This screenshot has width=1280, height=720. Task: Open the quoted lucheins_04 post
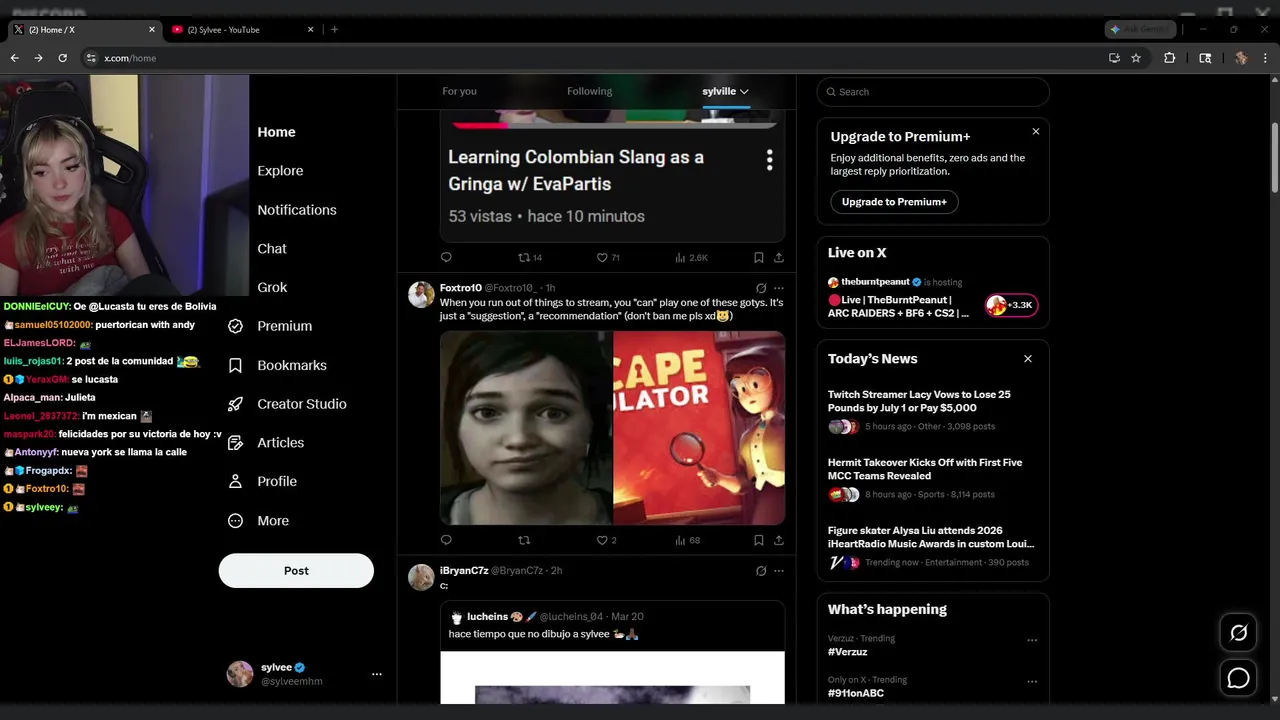point(612,652)
